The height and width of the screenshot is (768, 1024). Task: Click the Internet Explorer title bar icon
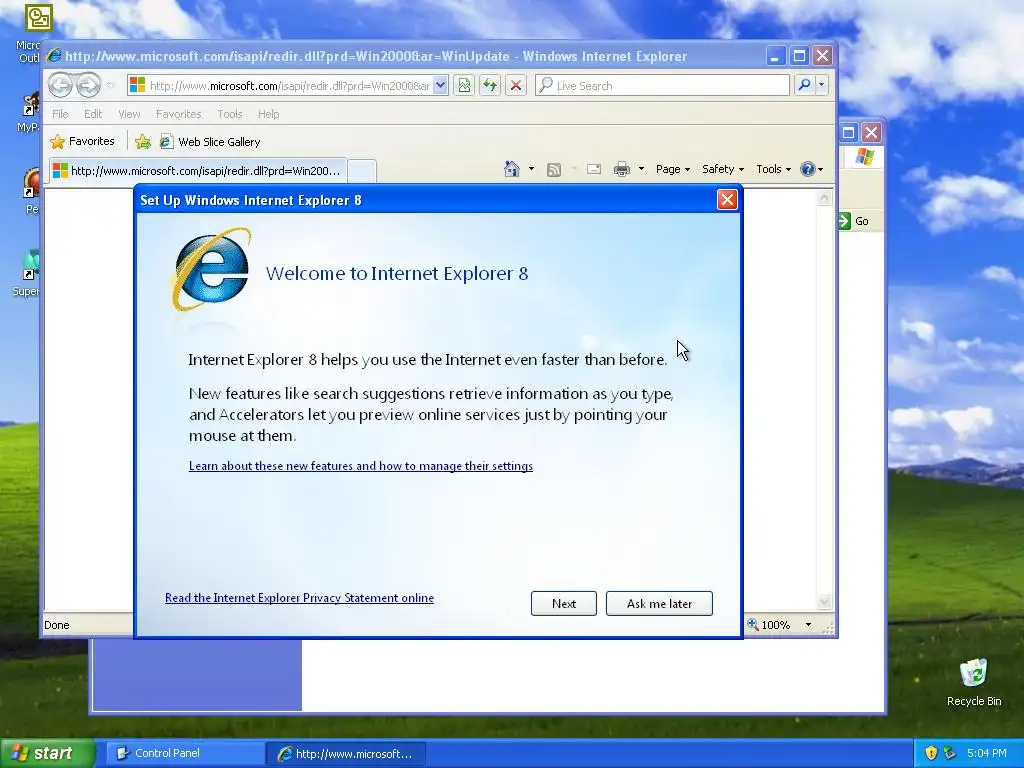(54, 56)
